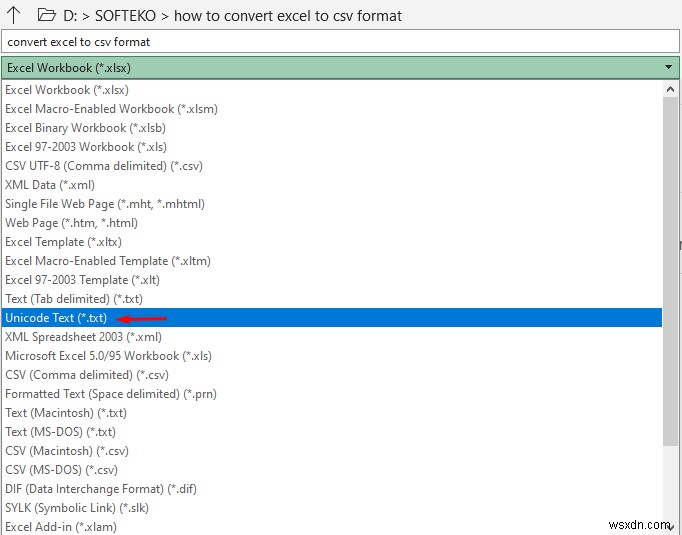The width and height of the screenshot is (682, 535).
Task: Select Excel Add-in (*.xlam)
Action: tap(331, 526)
